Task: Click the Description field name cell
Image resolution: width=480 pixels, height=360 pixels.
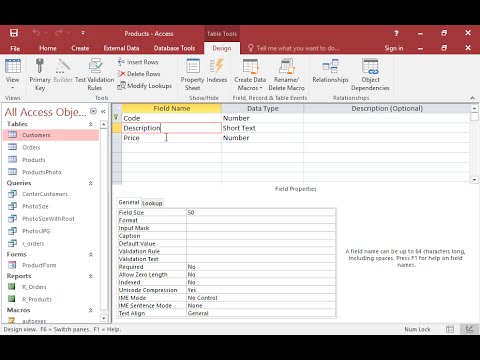Action: (171, 128)
